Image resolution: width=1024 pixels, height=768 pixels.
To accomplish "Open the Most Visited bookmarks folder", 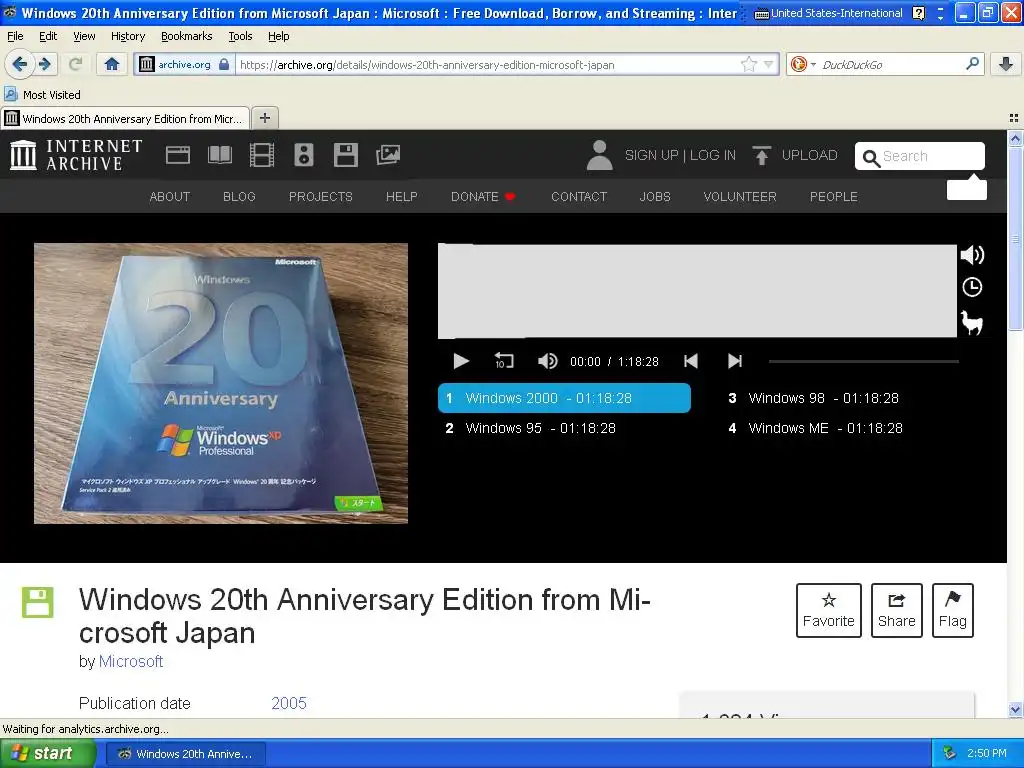I will 42,95.
